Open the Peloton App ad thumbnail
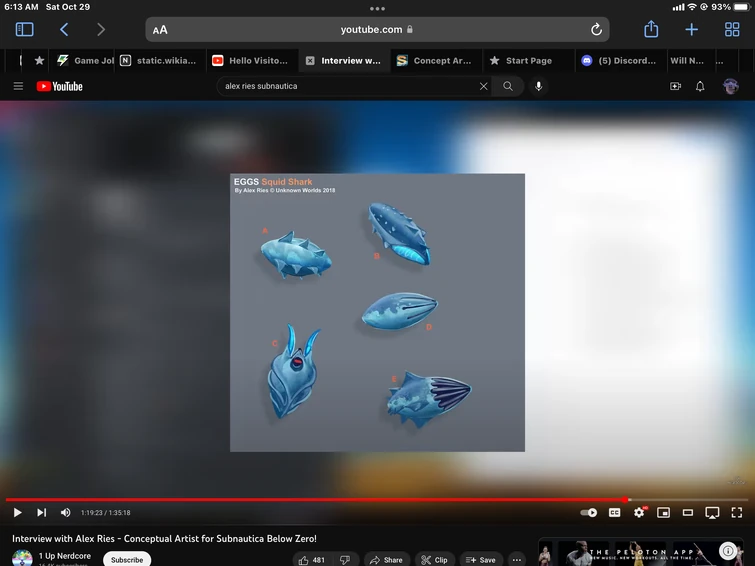Viewport: 755px width, 566px height. (643, 552)
